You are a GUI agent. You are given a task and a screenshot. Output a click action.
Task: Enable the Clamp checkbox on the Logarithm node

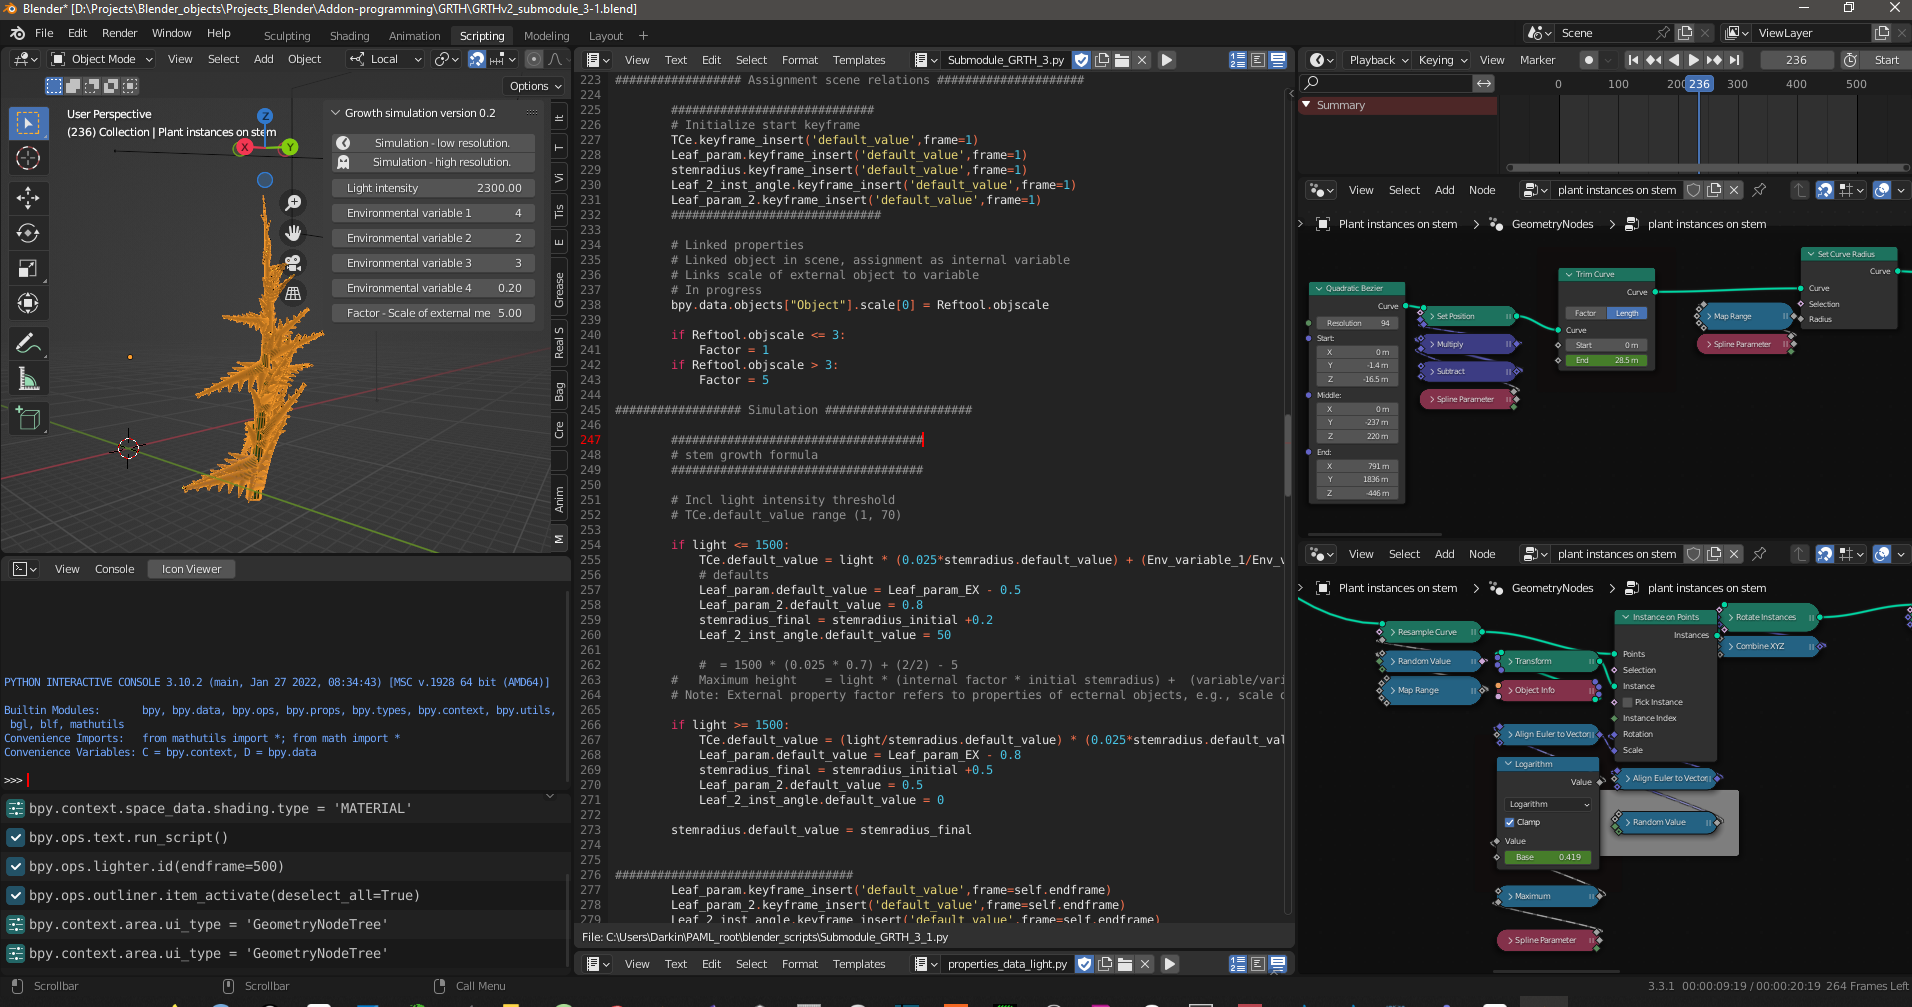click(x=1511, y=821)
